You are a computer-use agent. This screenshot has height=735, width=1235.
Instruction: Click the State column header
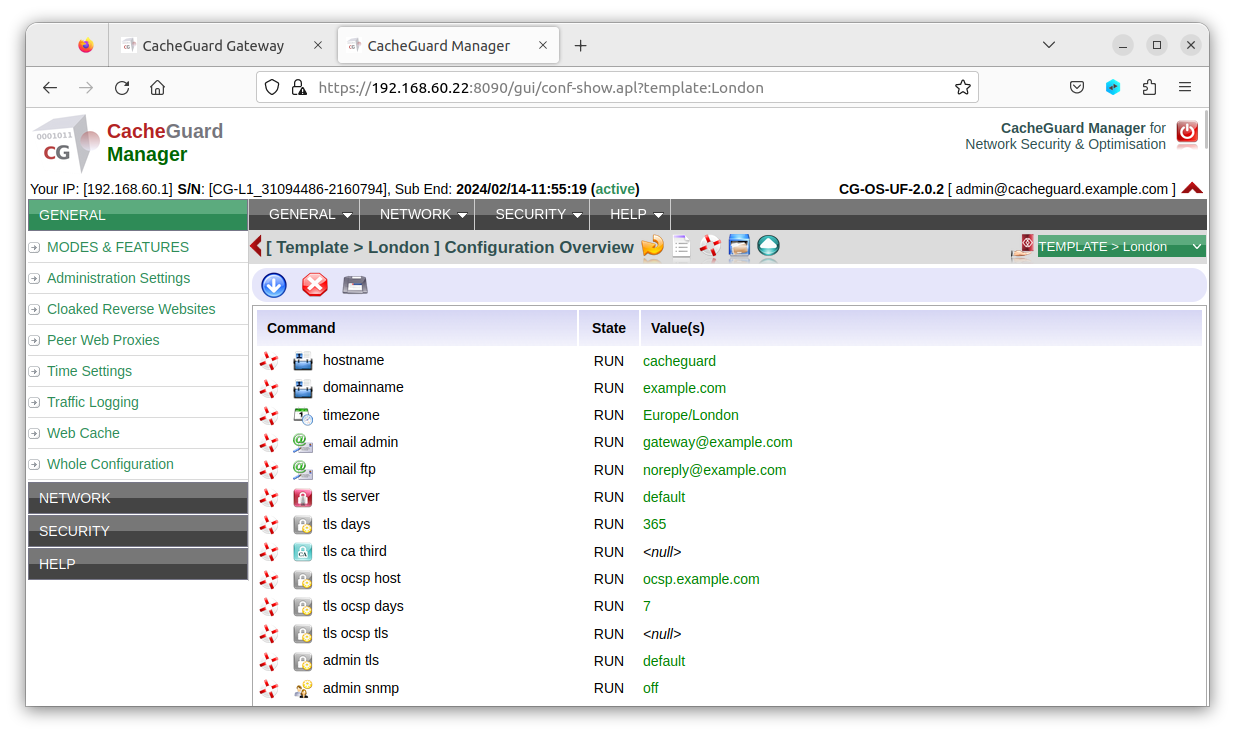point(609,328)
